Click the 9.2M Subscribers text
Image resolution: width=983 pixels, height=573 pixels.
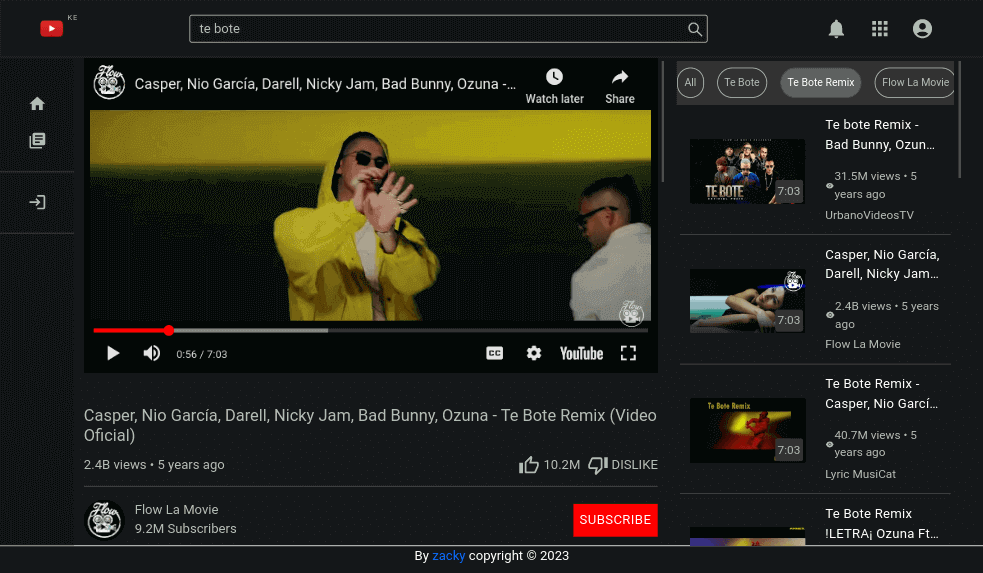point(185,528)
